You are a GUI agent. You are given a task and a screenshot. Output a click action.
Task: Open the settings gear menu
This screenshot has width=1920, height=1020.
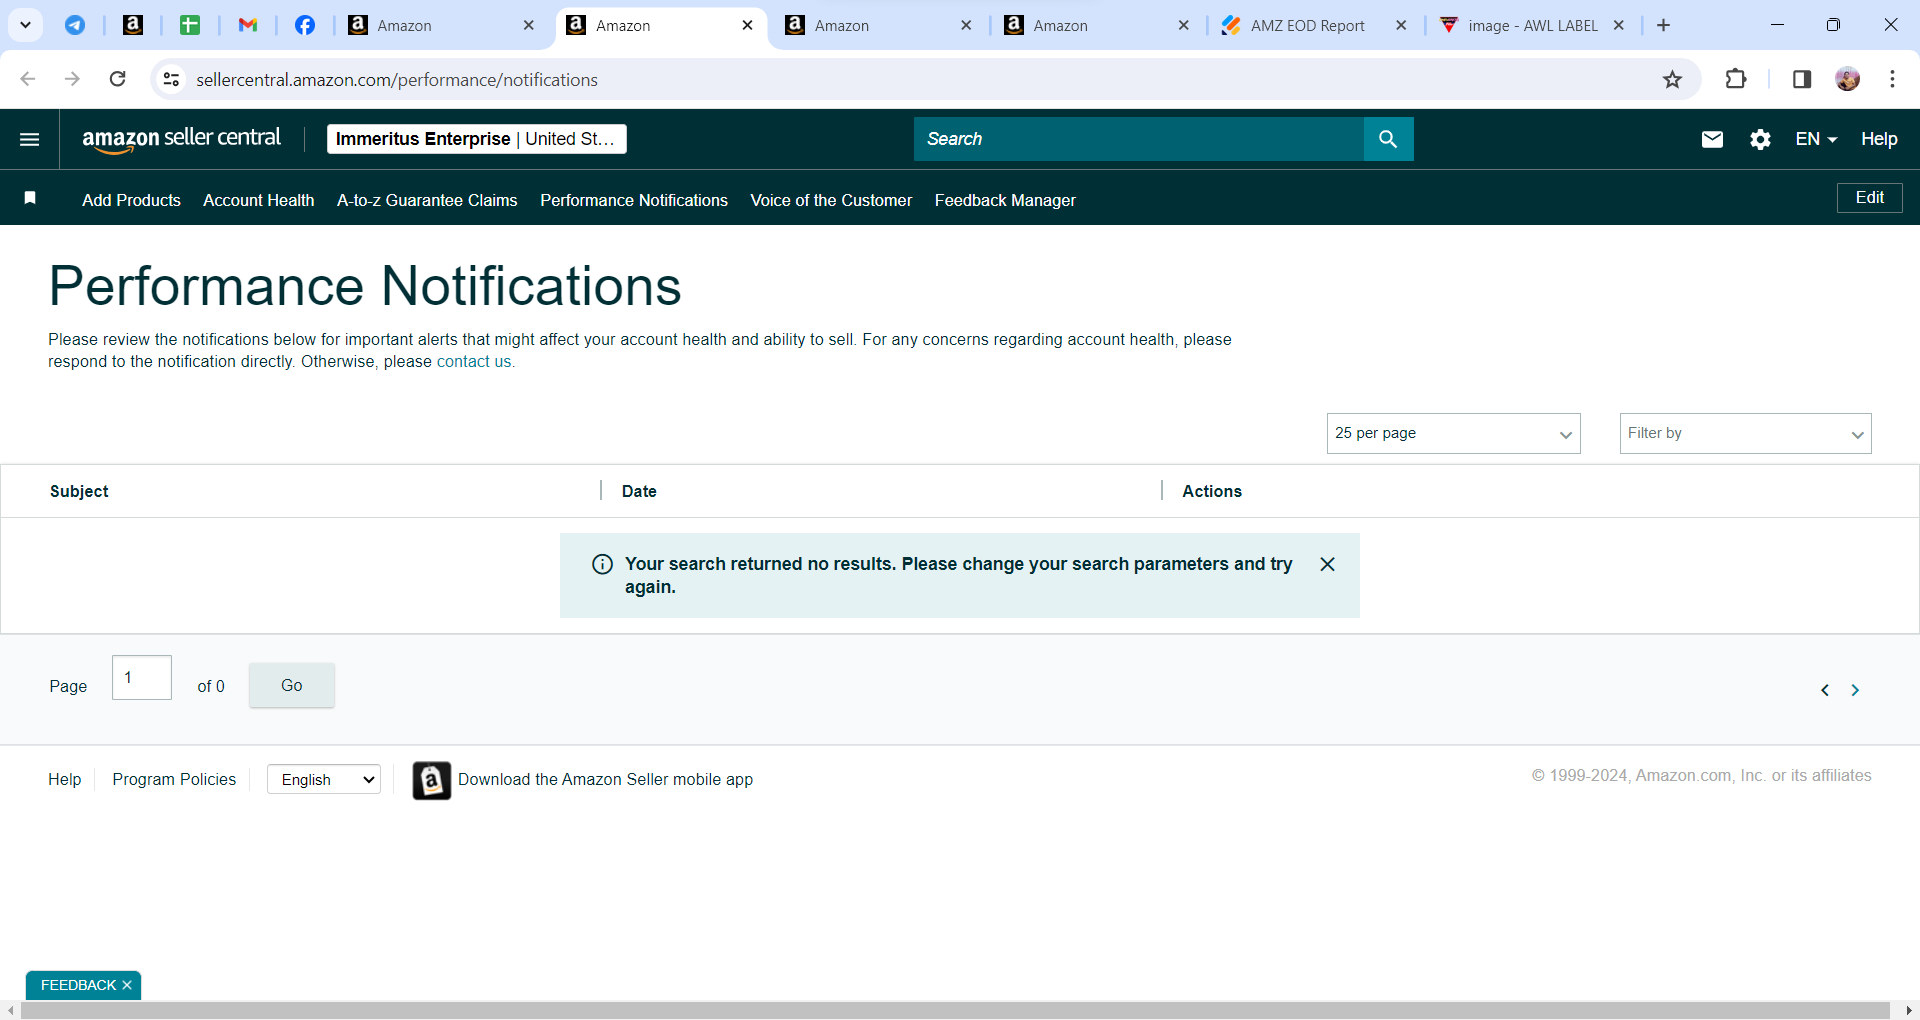click(x=1761, y=139)
